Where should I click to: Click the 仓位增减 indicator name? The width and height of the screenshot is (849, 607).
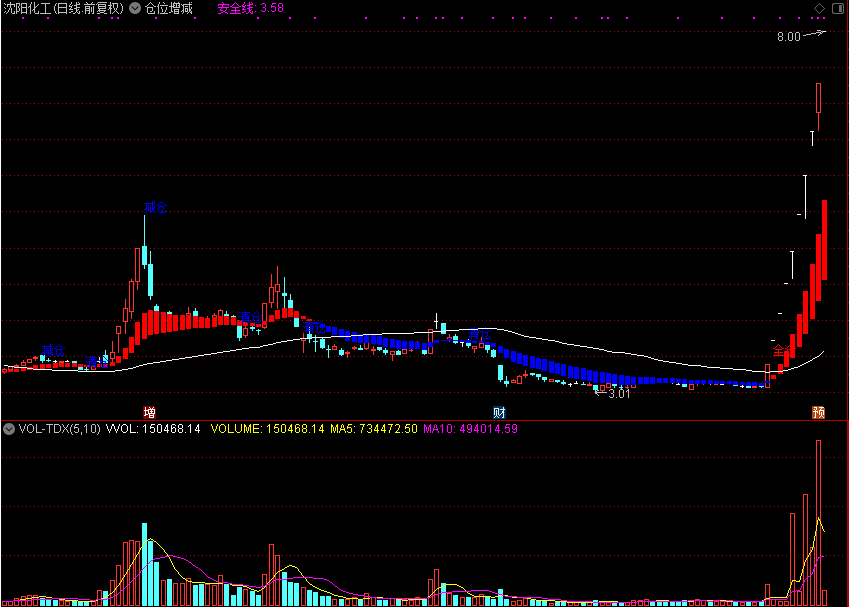click(169, 8)
